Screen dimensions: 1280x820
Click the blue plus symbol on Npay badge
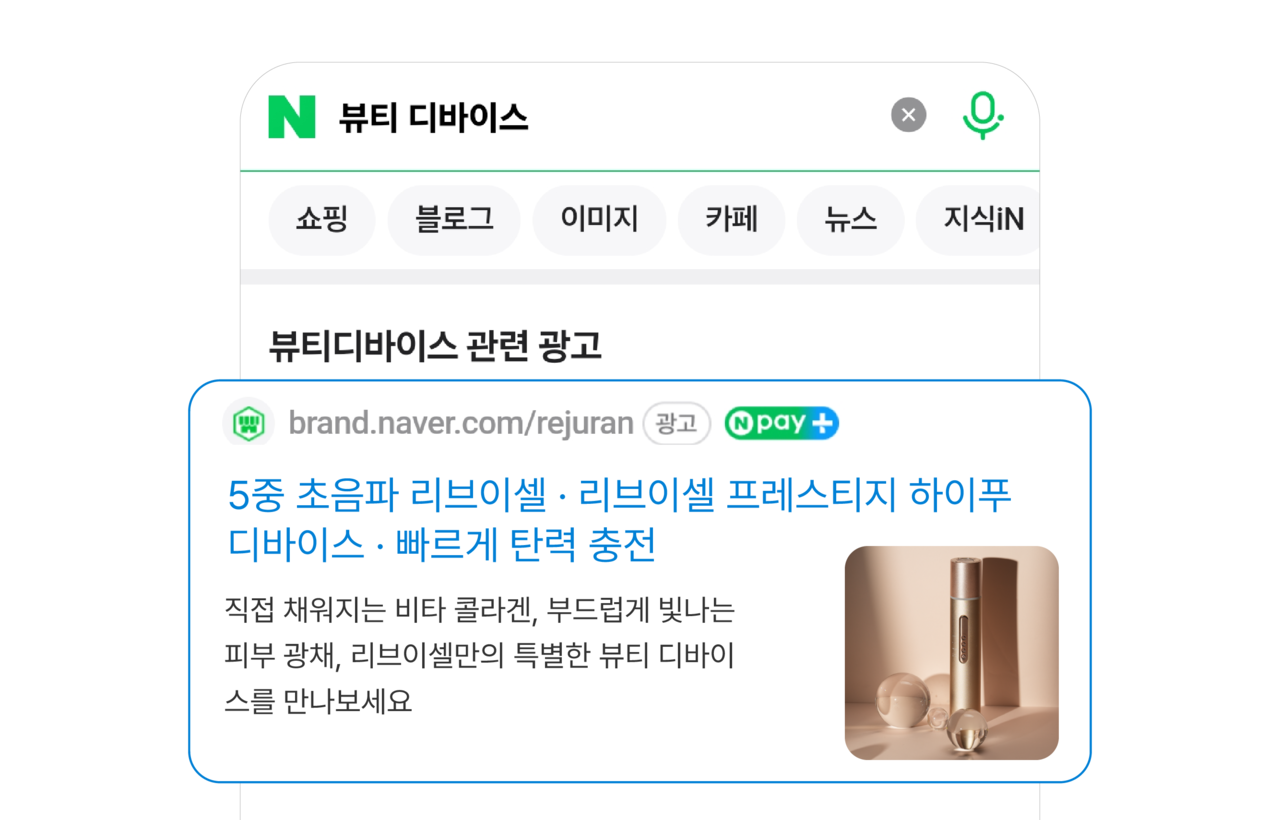pos(822,423)
